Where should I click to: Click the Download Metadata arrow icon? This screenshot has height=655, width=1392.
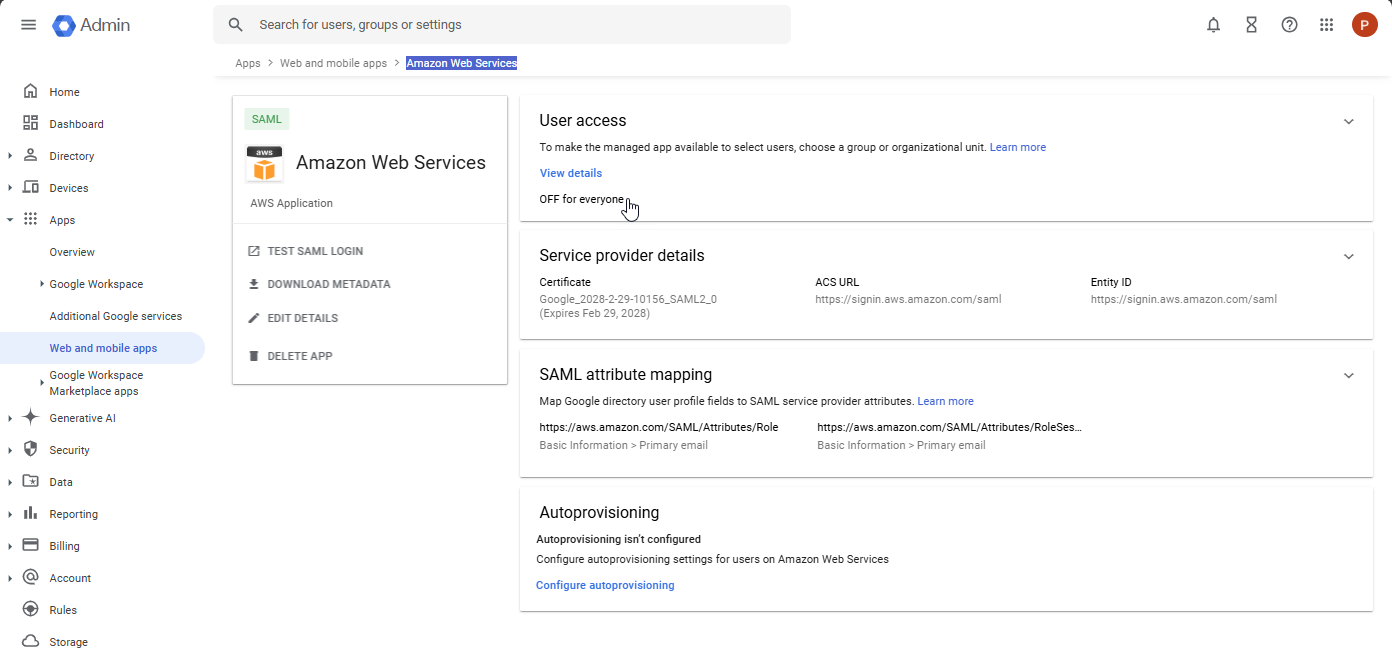[253, 284]
